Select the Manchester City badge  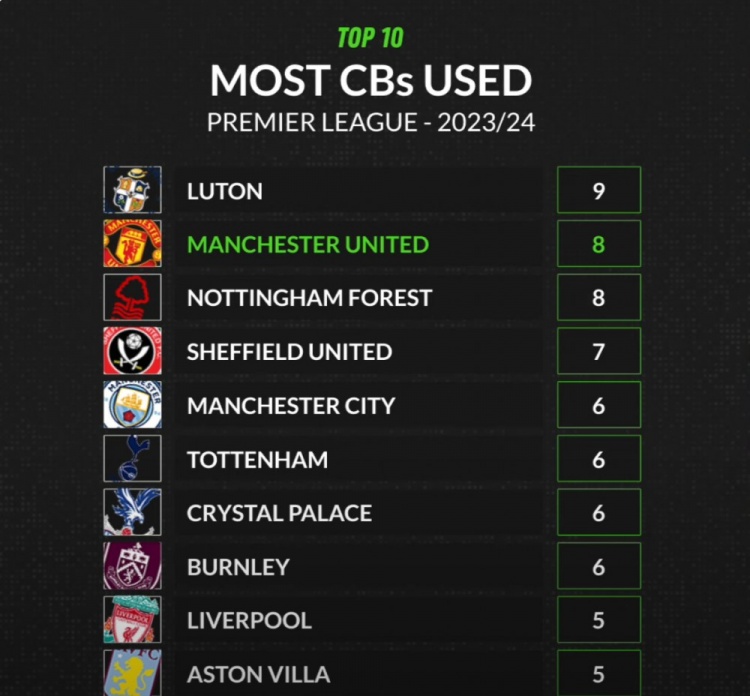132,406
